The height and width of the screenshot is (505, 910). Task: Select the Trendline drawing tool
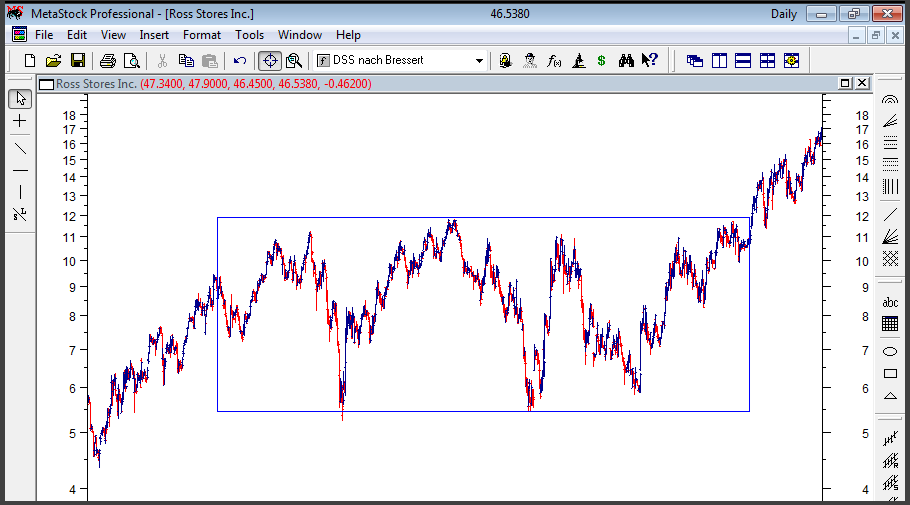[x=20, y=149]
